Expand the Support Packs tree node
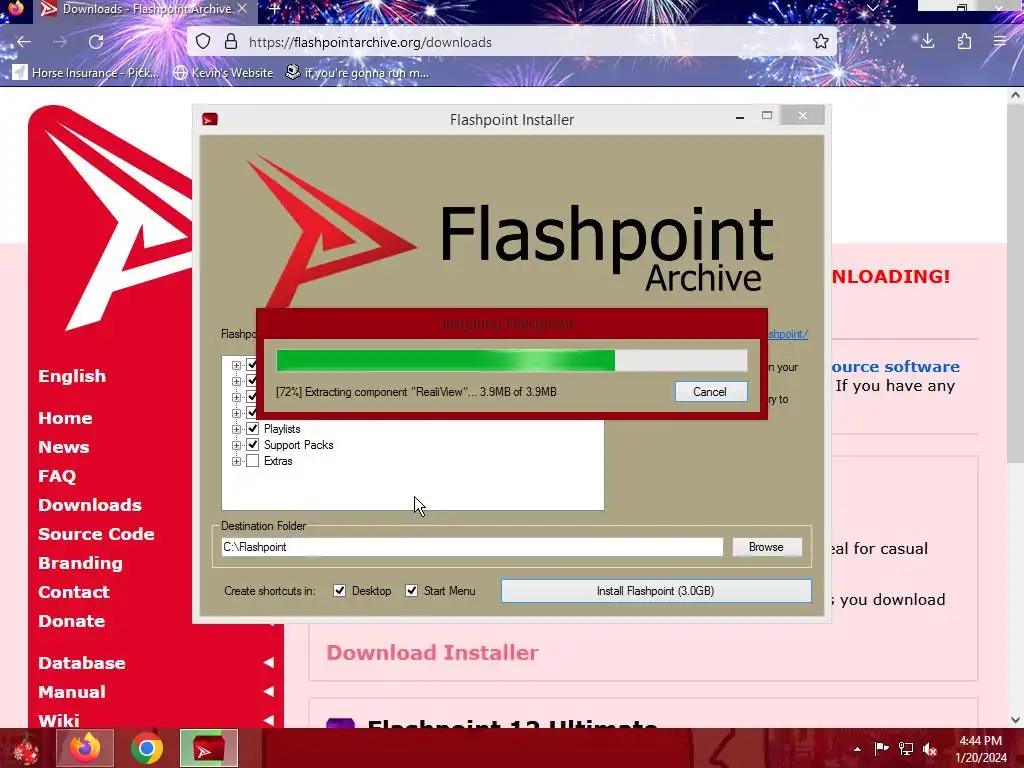The height and width of the screenshot is (768, 1024). pyautogui.click(x=236, y=445)
